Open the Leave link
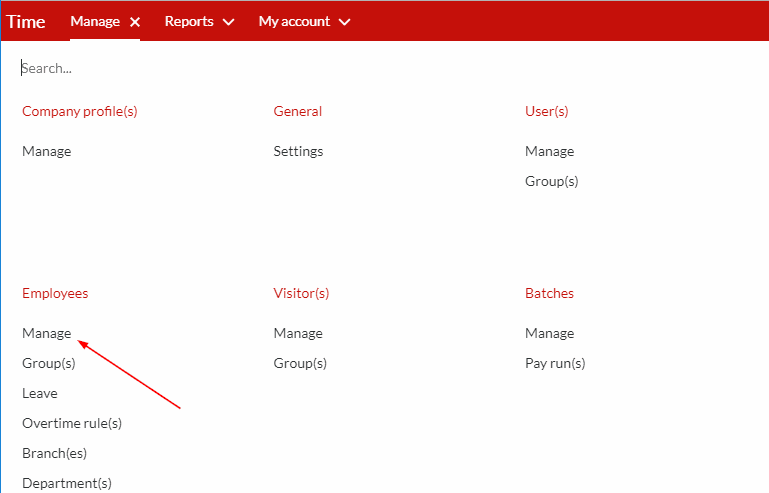This screenshot has height=493, width=769. (40, 393)
